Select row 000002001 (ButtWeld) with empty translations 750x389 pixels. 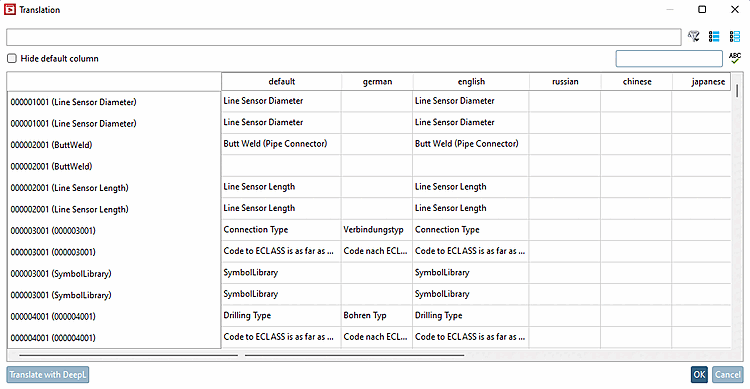click(x=114, y=166)
